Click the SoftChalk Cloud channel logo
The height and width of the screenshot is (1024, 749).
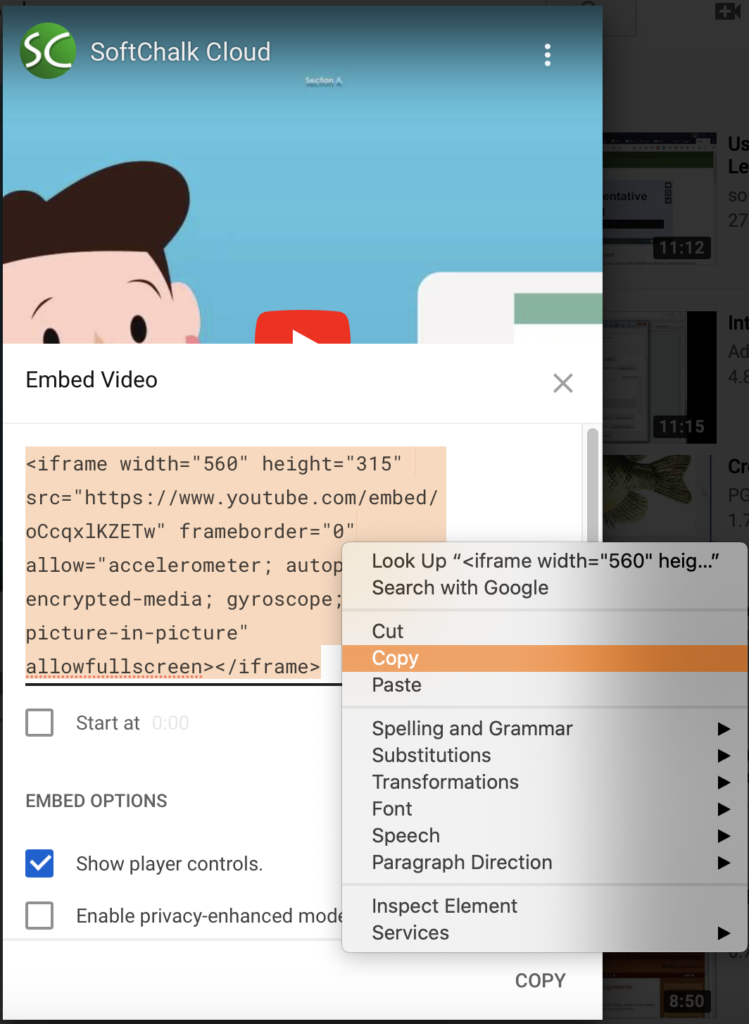[48, 51]
